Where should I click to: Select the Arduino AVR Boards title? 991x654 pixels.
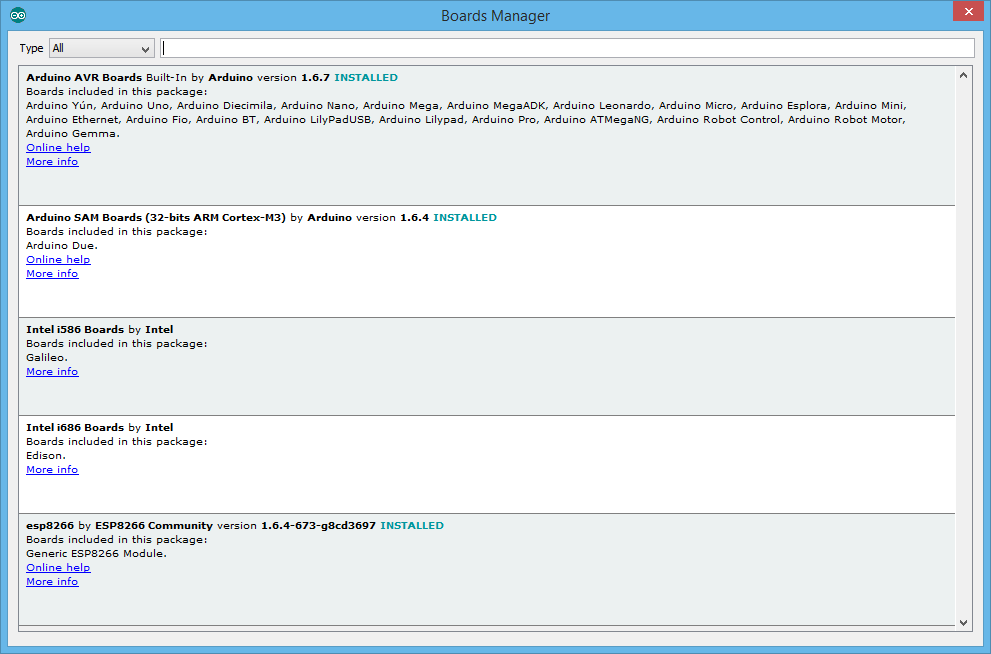(84, 77)
